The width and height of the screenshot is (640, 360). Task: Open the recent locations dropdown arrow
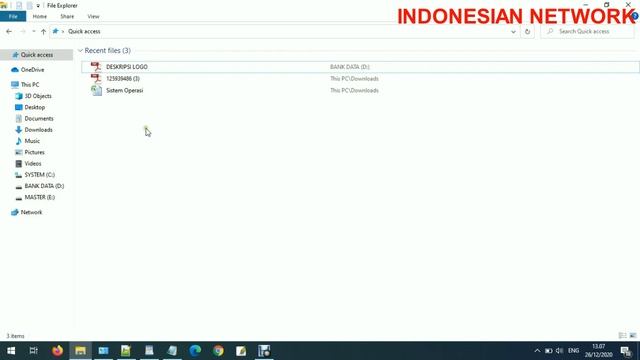33,31
